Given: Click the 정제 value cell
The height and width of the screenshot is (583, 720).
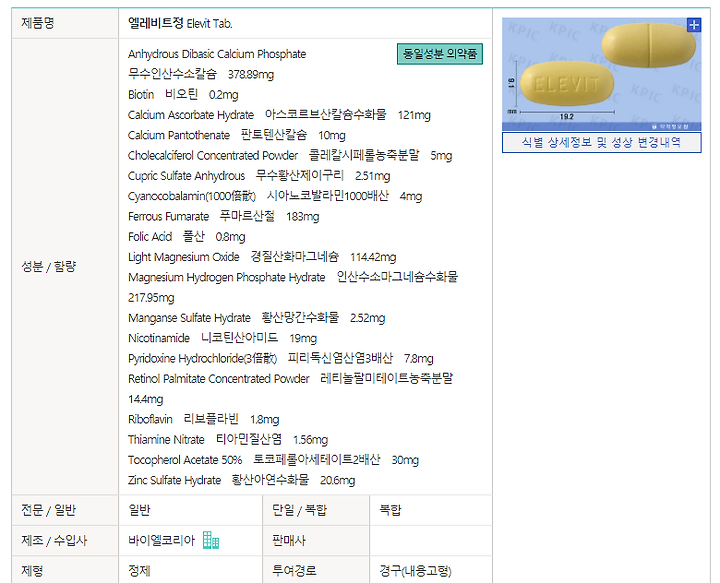Looking at the screenshot, I should pos(190,570).
